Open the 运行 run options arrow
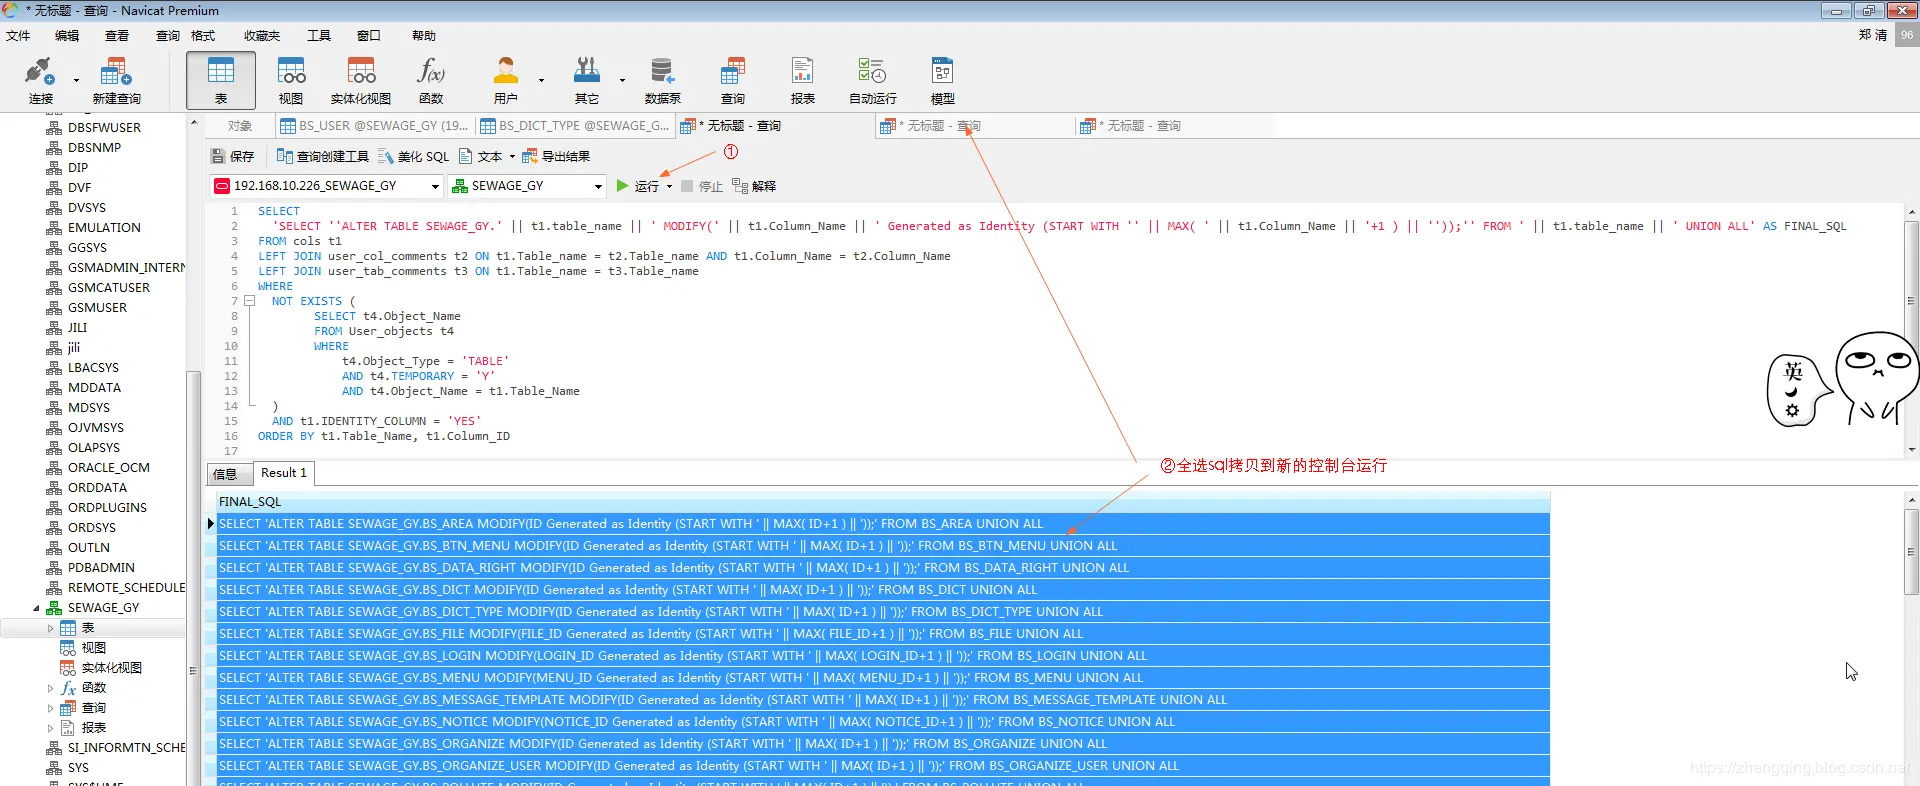1920x786 pixels. click(x=669, y=187)
